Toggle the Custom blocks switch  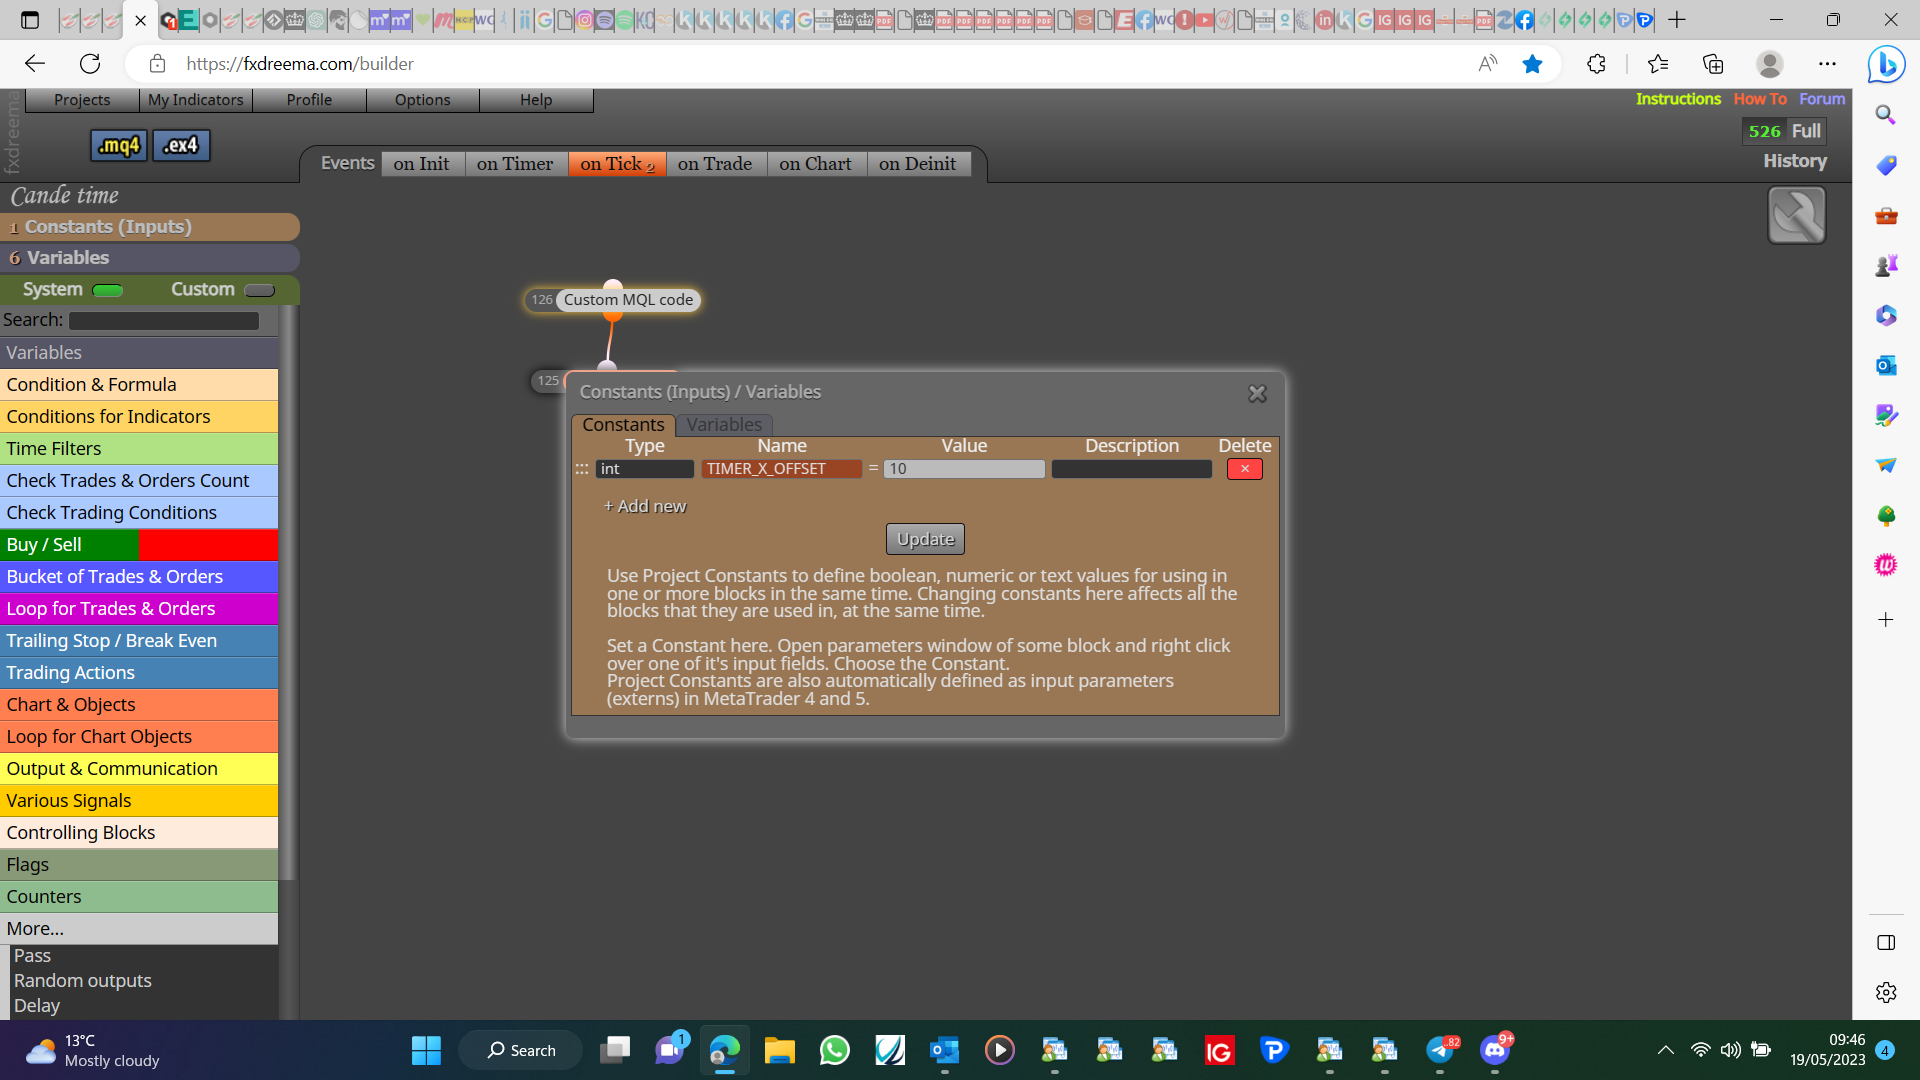coord(259,290)
